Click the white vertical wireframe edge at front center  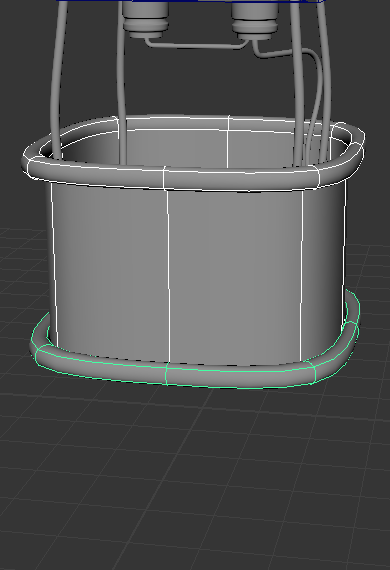(168, 276)
